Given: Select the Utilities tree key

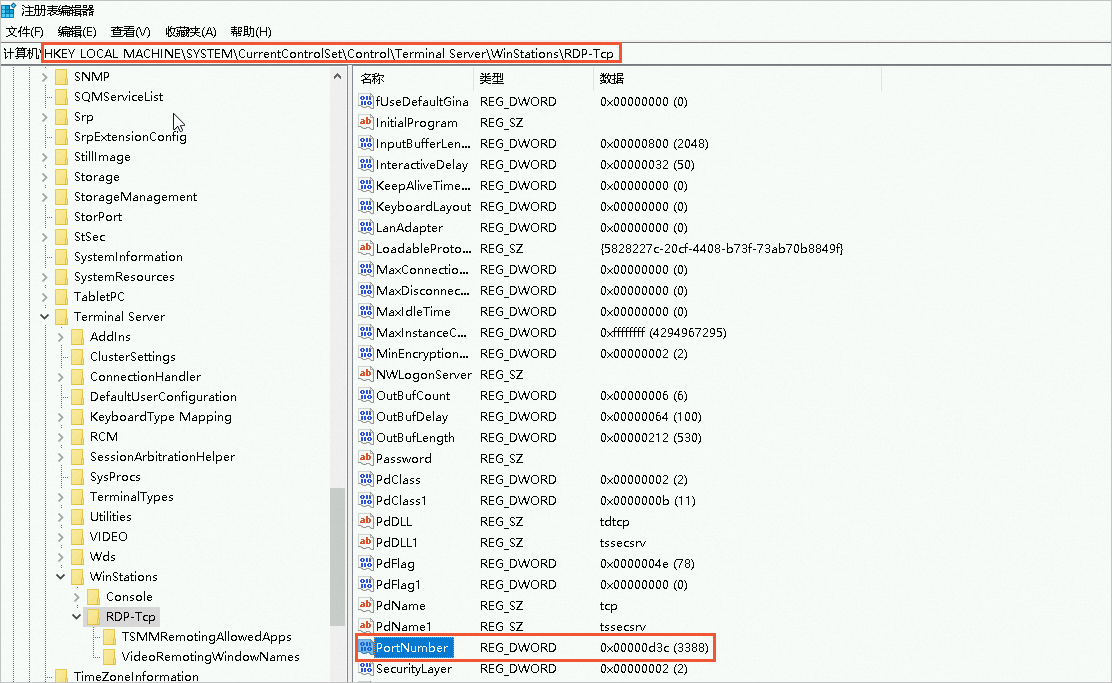Looking at the screenshot, I should (x=111, y=516).
